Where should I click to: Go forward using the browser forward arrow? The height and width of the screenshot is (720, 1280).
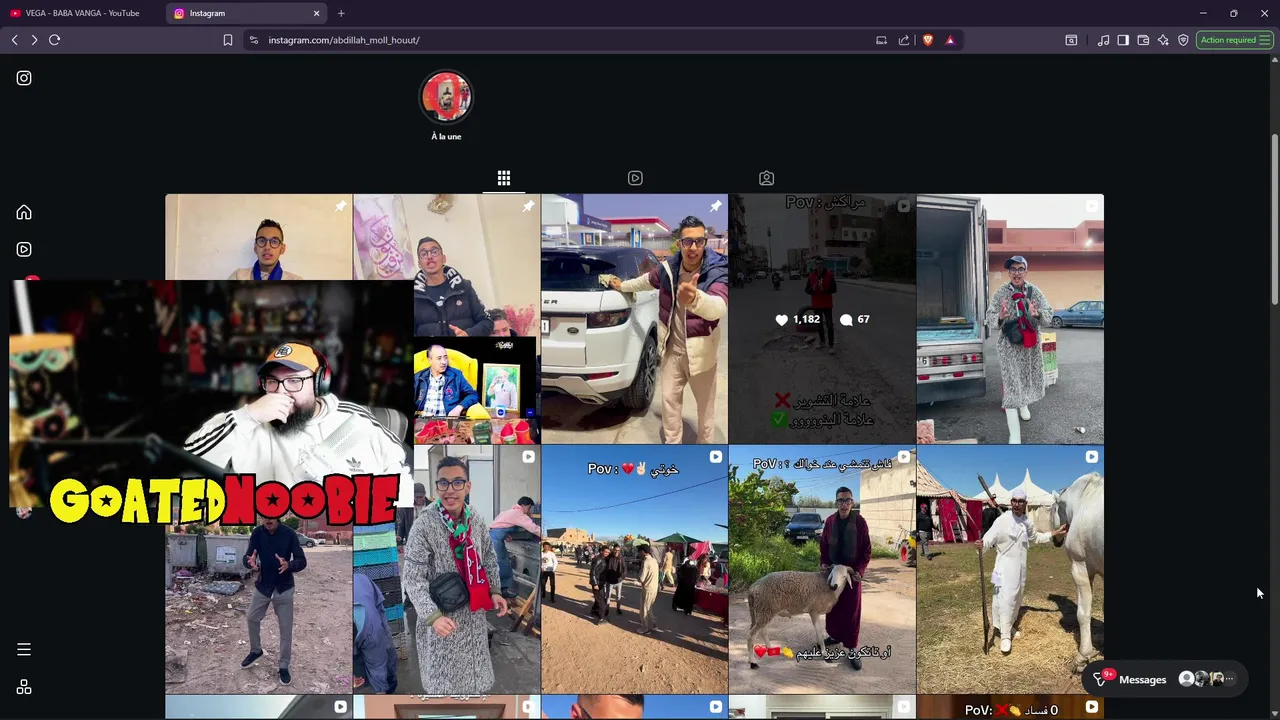pos(34,40)
